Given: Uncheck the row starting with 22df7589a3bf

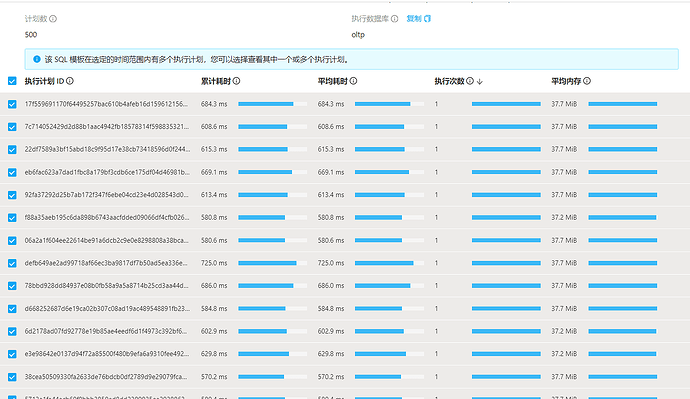Looking at the screenshot, I should pos(12,150).
